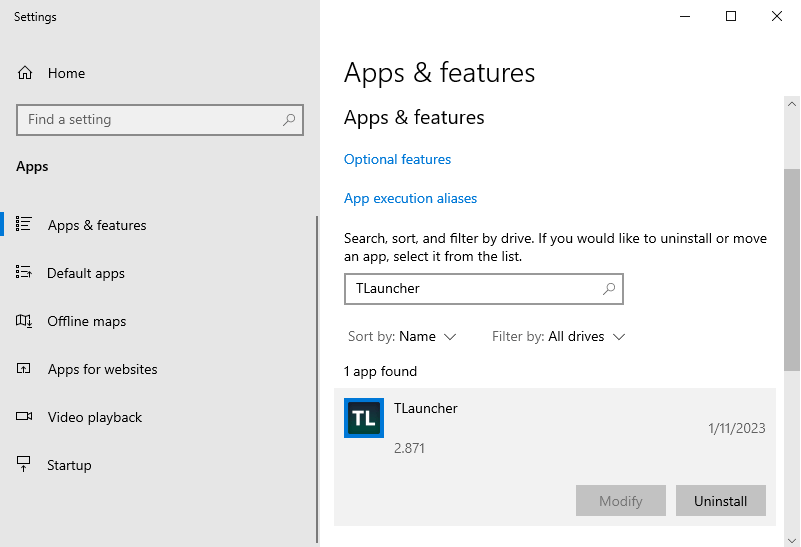Open the Home settings page
The width and height of the screenshot is (801, 547).
pos(66,73)
